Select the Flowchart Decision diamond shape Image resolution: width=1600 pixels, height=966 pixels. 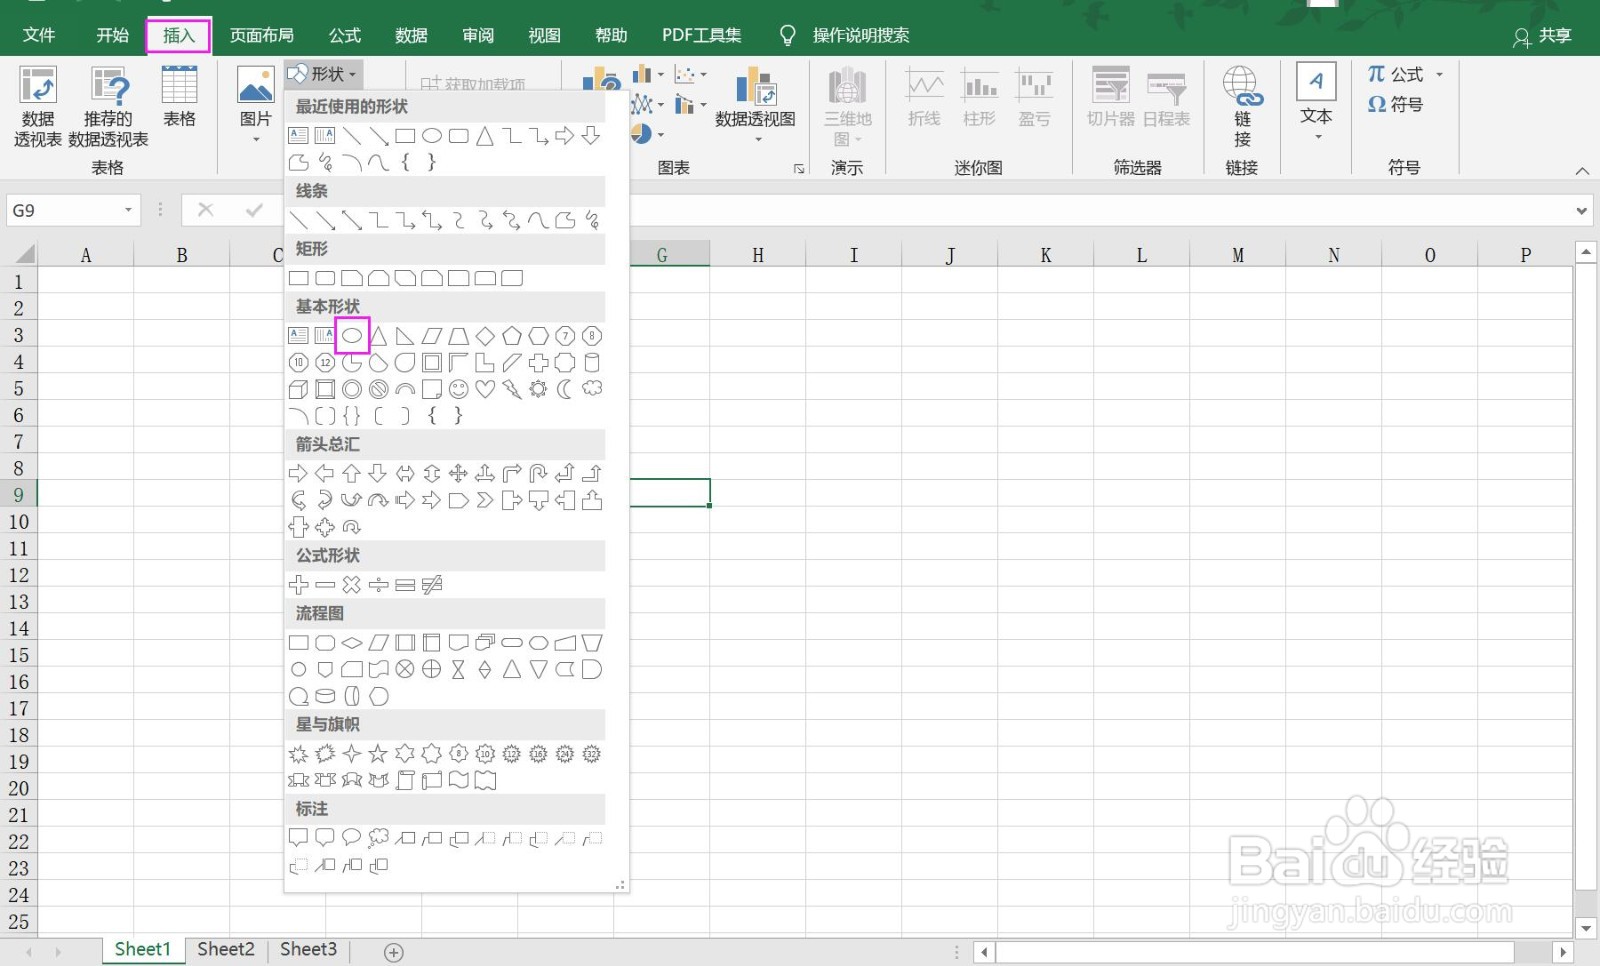tap(352, 642)
